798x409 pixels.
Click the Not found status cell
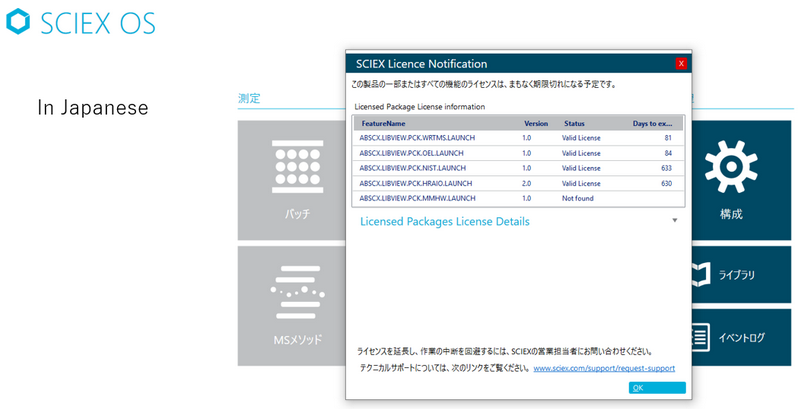tap(578, 198)
